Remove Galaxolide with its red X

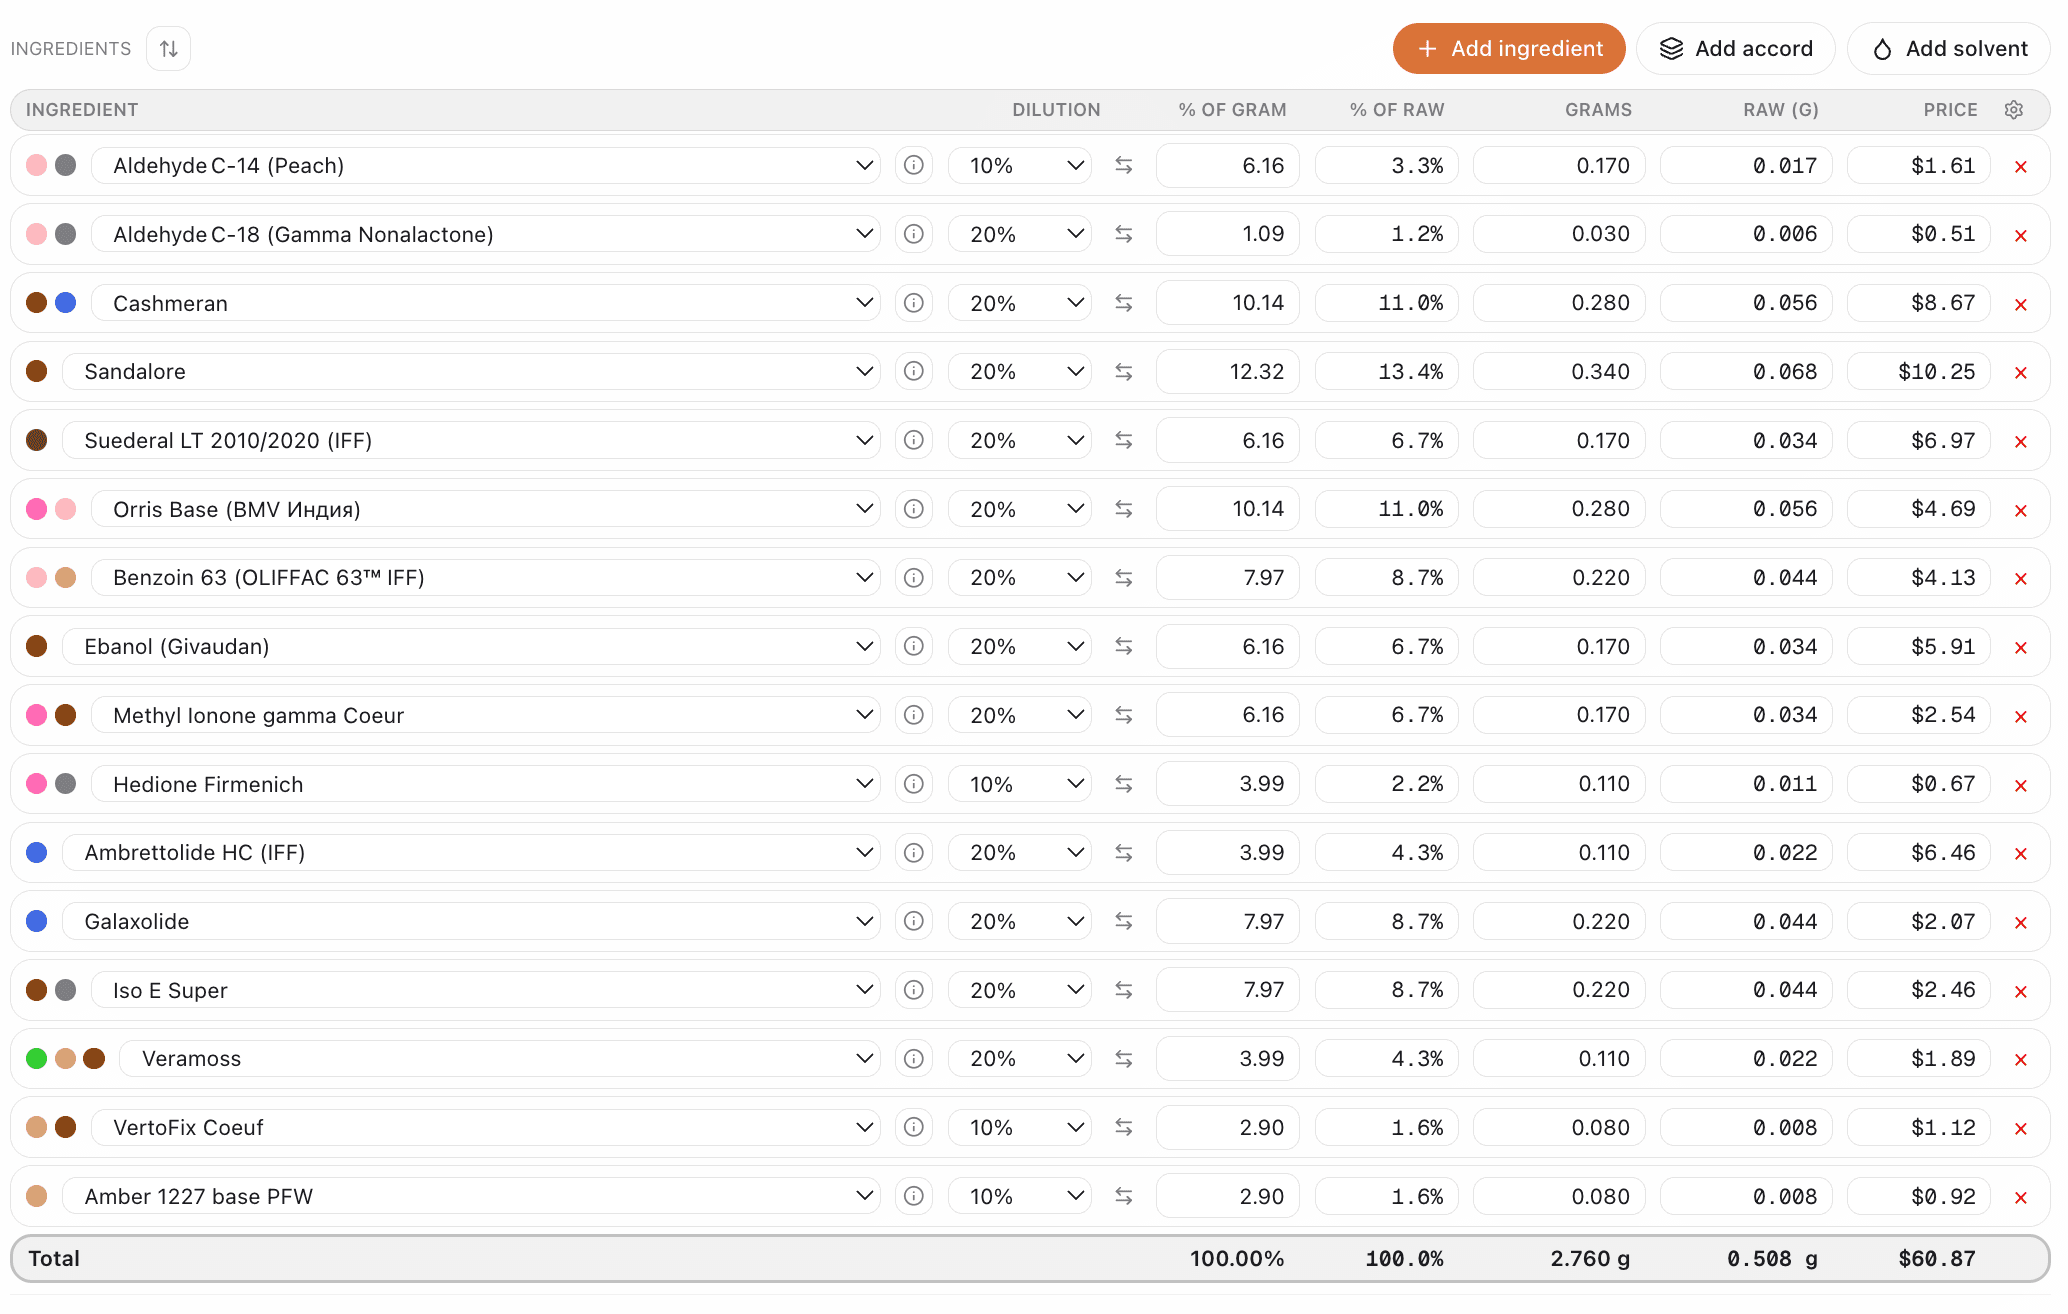click(2020, 922)
